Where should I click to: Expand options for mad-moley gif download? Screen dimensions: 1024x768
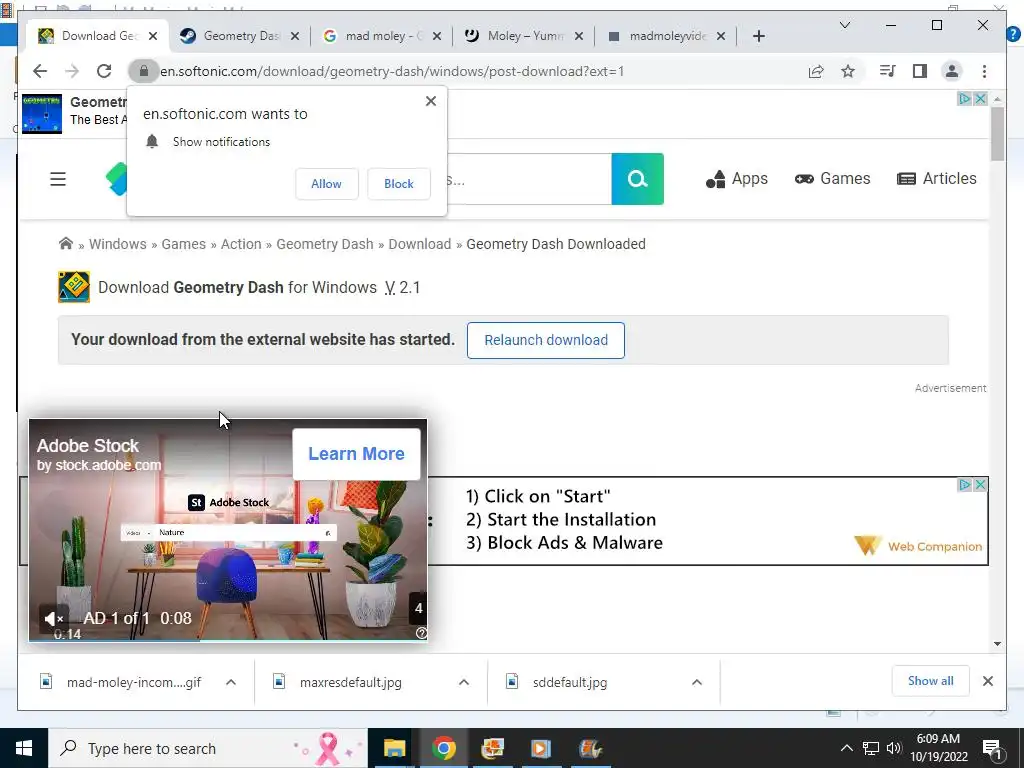point(231,682)
